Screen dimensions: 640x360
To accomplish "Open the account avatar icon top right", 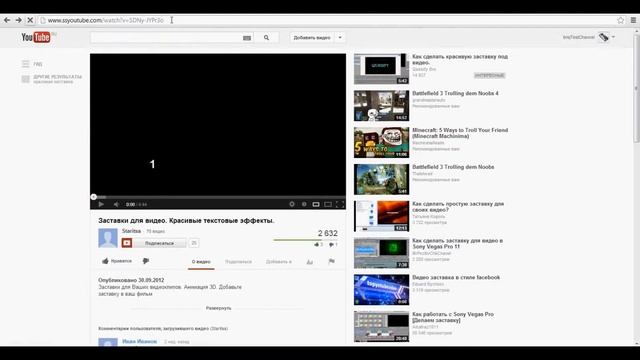I will click(x=604, y=37).
